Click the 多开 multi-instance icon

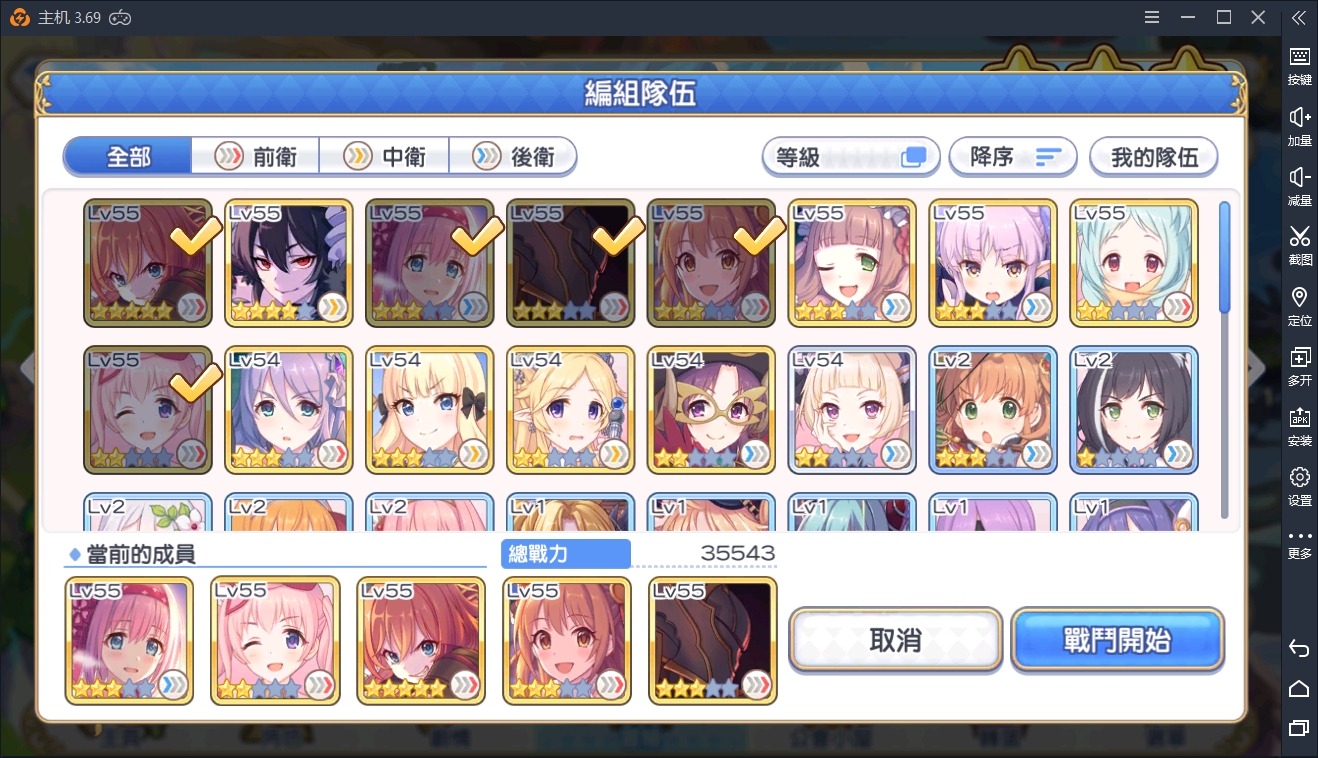click(1299, 357)
